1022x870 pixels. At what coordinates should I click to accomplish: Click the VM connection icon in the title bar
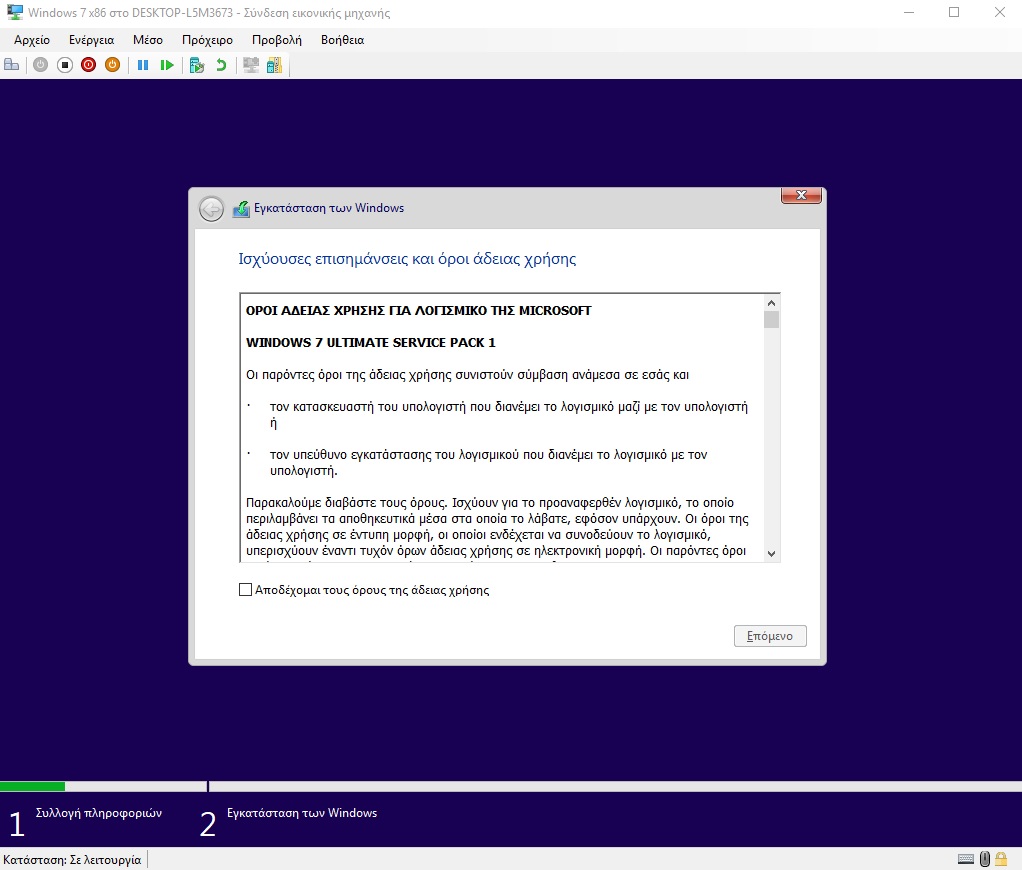coord(14,12)
